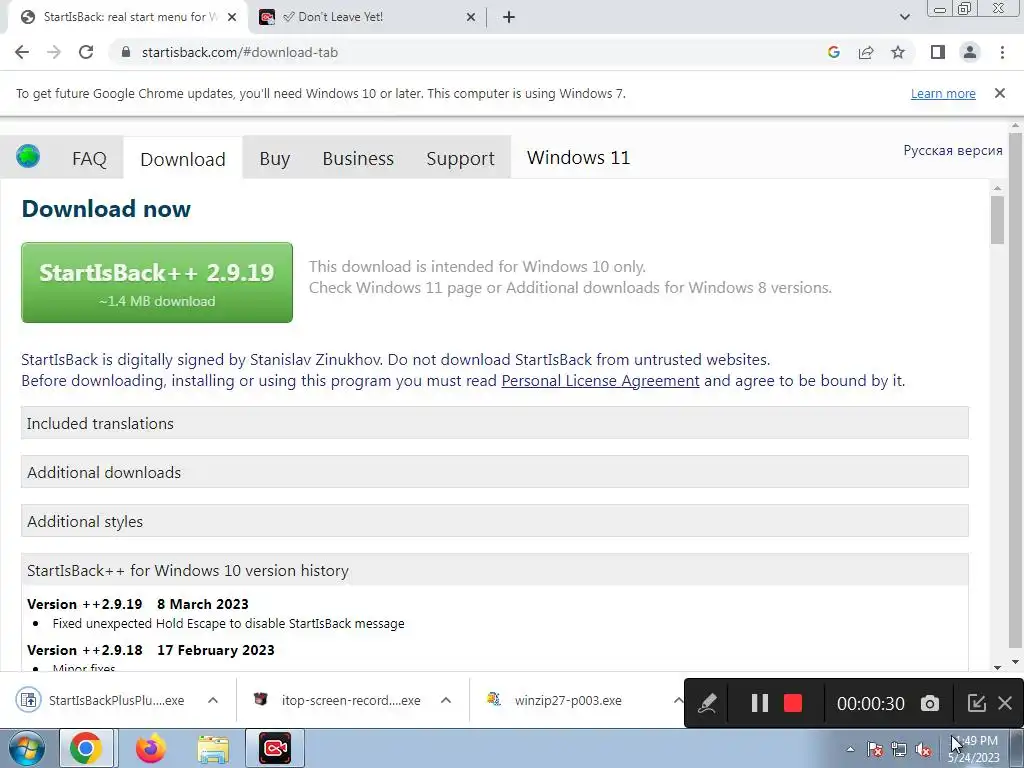Open options chevron for StartIsBackPlusPlus download
This screenshot has width=1024, height=768.
pyautogui.click(x=213, y=700)
